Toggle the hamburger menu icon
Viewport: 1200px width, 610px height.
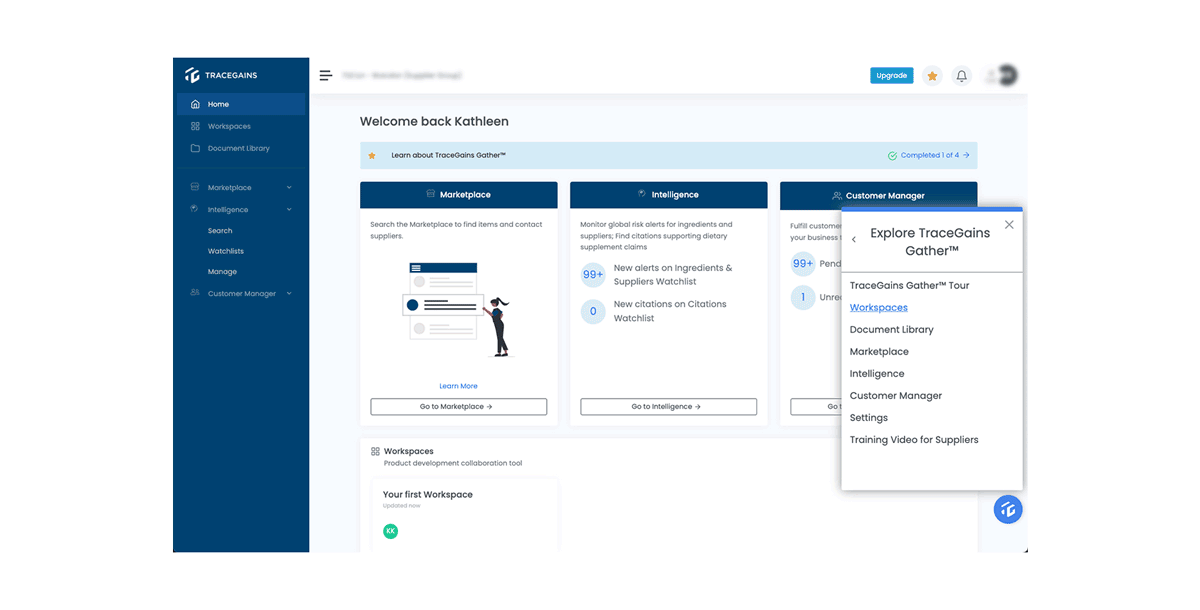pos(326,75)
